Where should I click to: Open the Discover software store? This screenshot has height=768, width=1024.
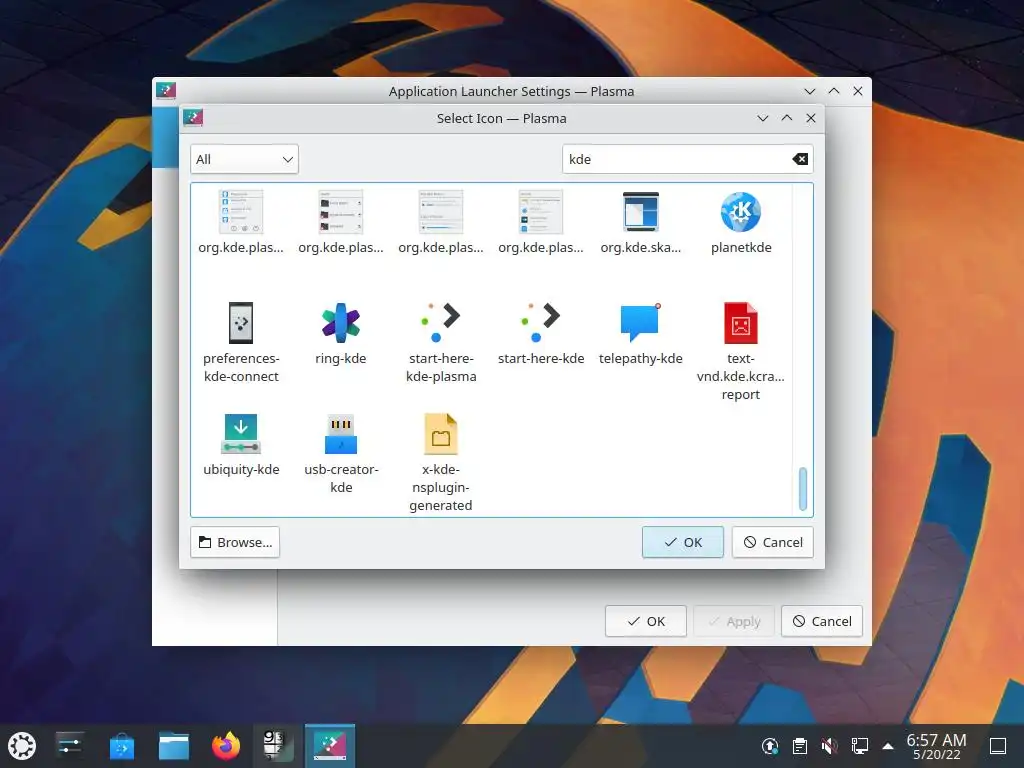[121, 746]
